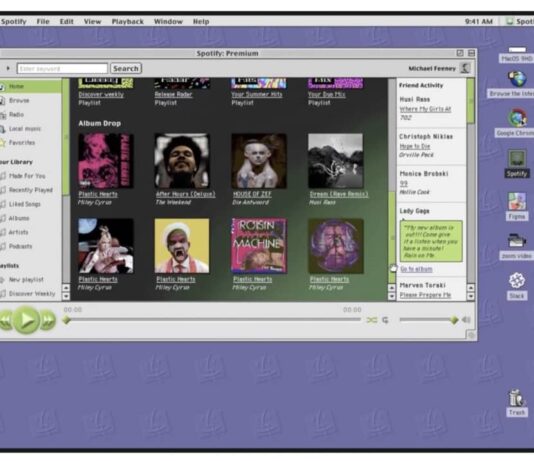The image size is (534, 462).
Task: Toggle repeat mode icon
Action: [385, 320]
